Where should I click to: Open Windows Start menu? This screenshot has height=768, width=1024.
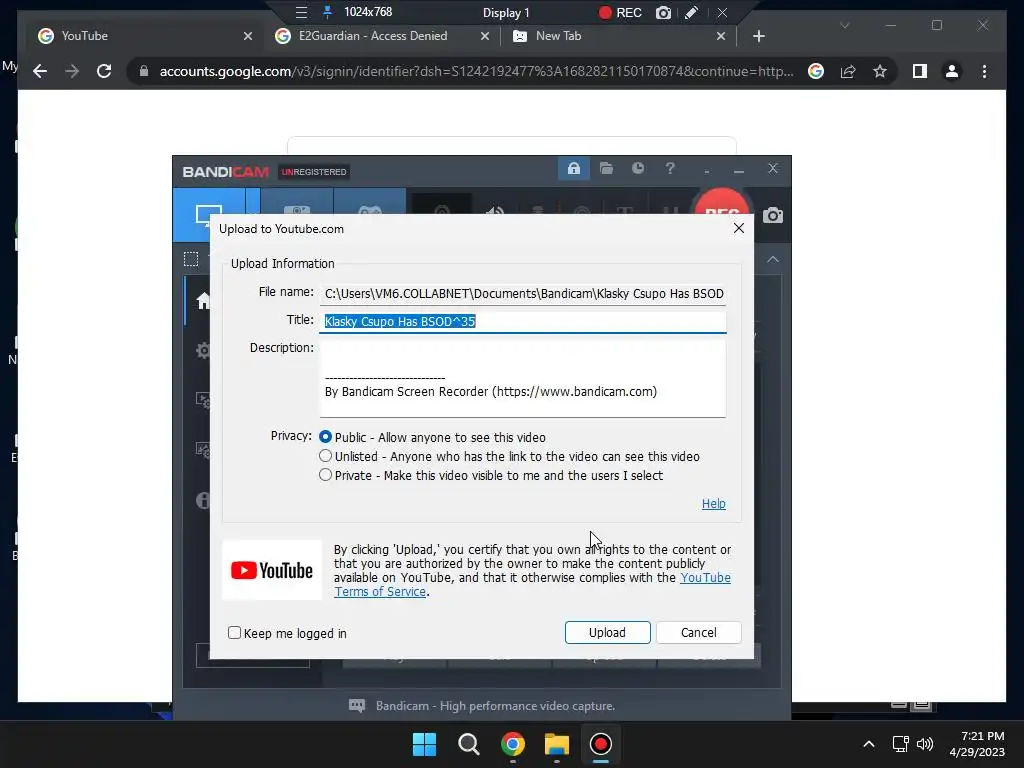424,744
